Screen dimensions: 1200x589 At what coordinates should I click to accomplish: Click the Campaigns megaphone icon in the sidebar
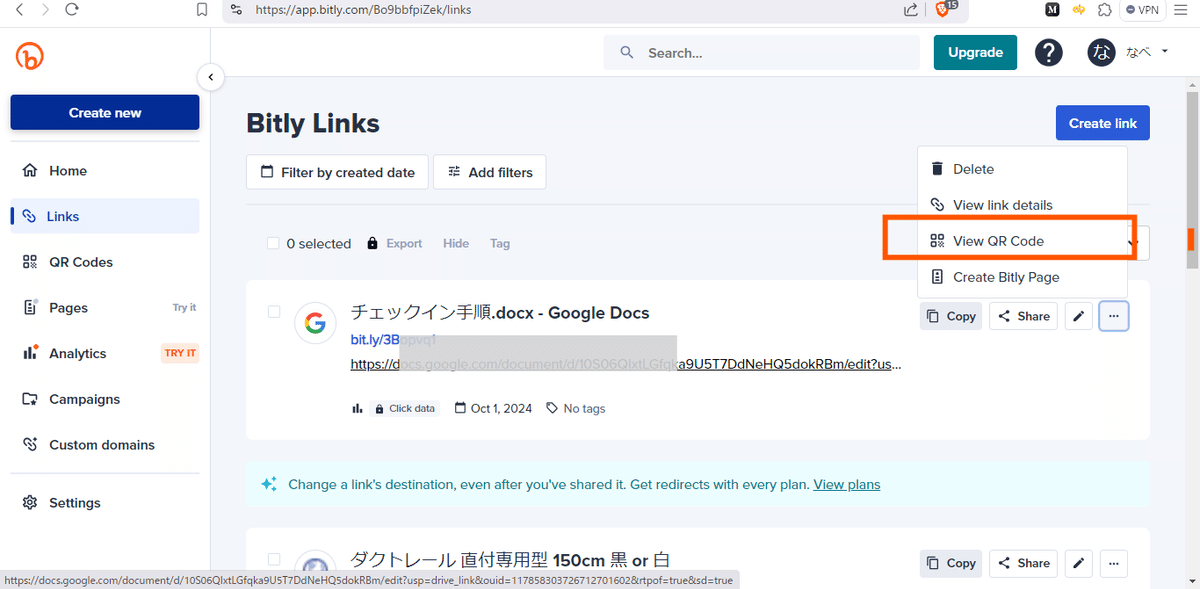pos(29,399)
